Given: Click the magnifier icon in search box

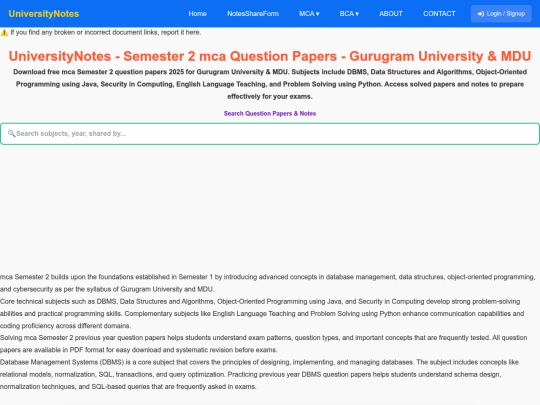Looking at the screenshot, I should 11,134.
